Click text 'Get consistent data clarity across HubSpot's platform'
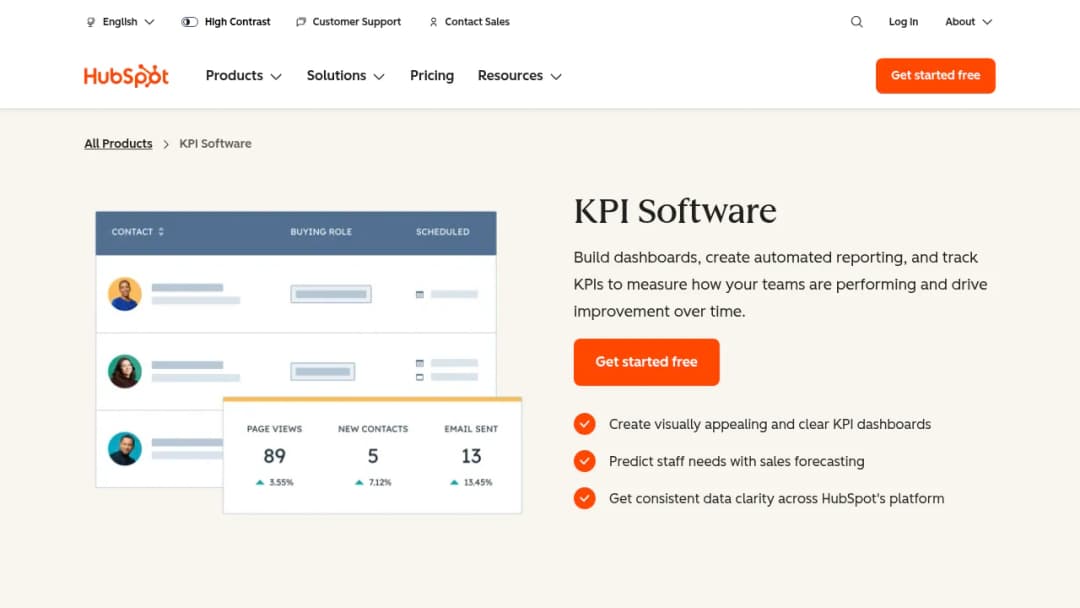1080x608 pixels. point(776,499)
